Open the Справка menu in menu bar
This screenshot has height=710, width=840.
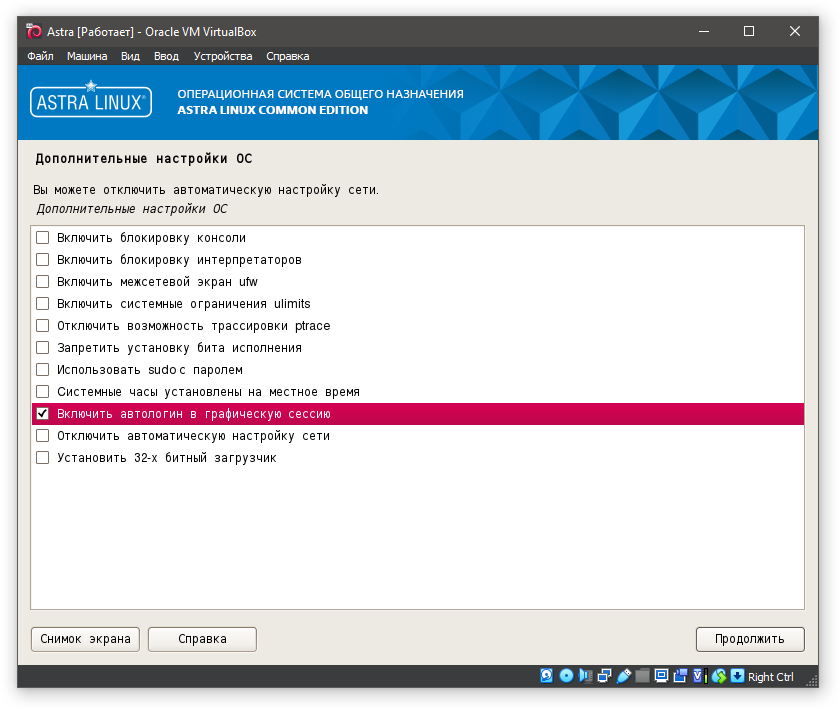coord(288,56)
